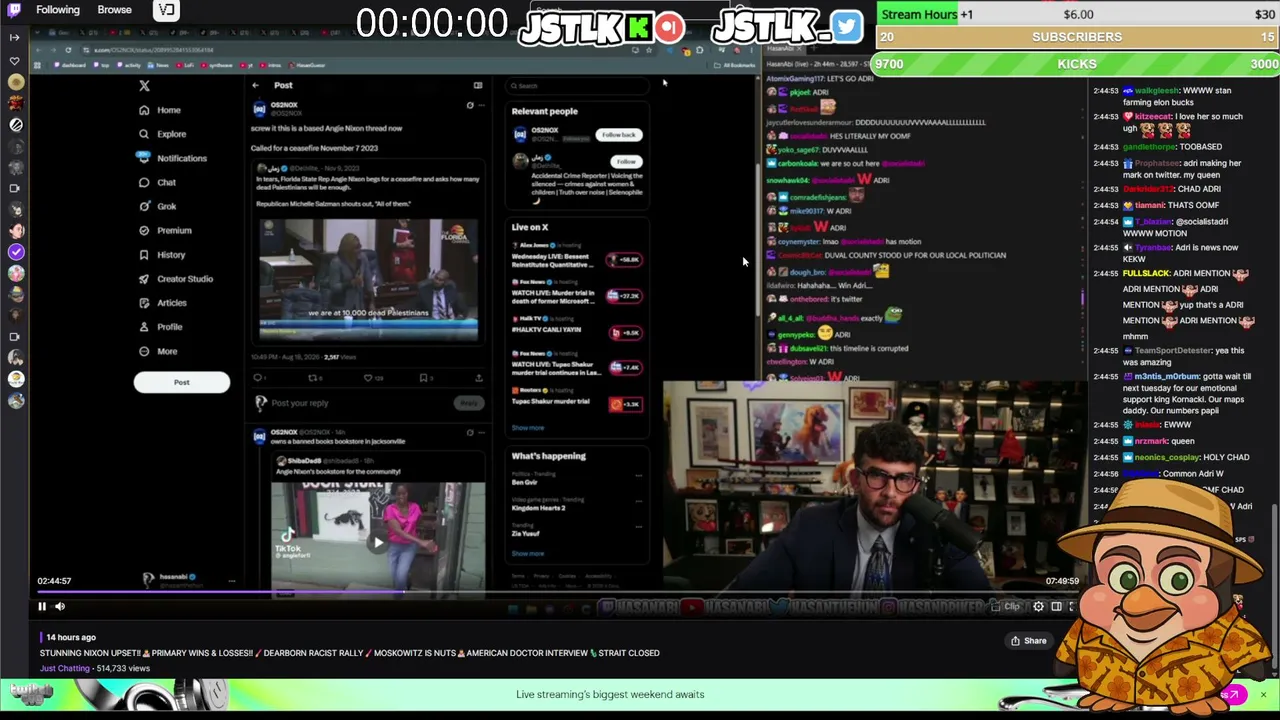Toggle reader view icon beside Post header
Image resolution: width=1280 pixels, height=720 pixels.
point(478,86)
